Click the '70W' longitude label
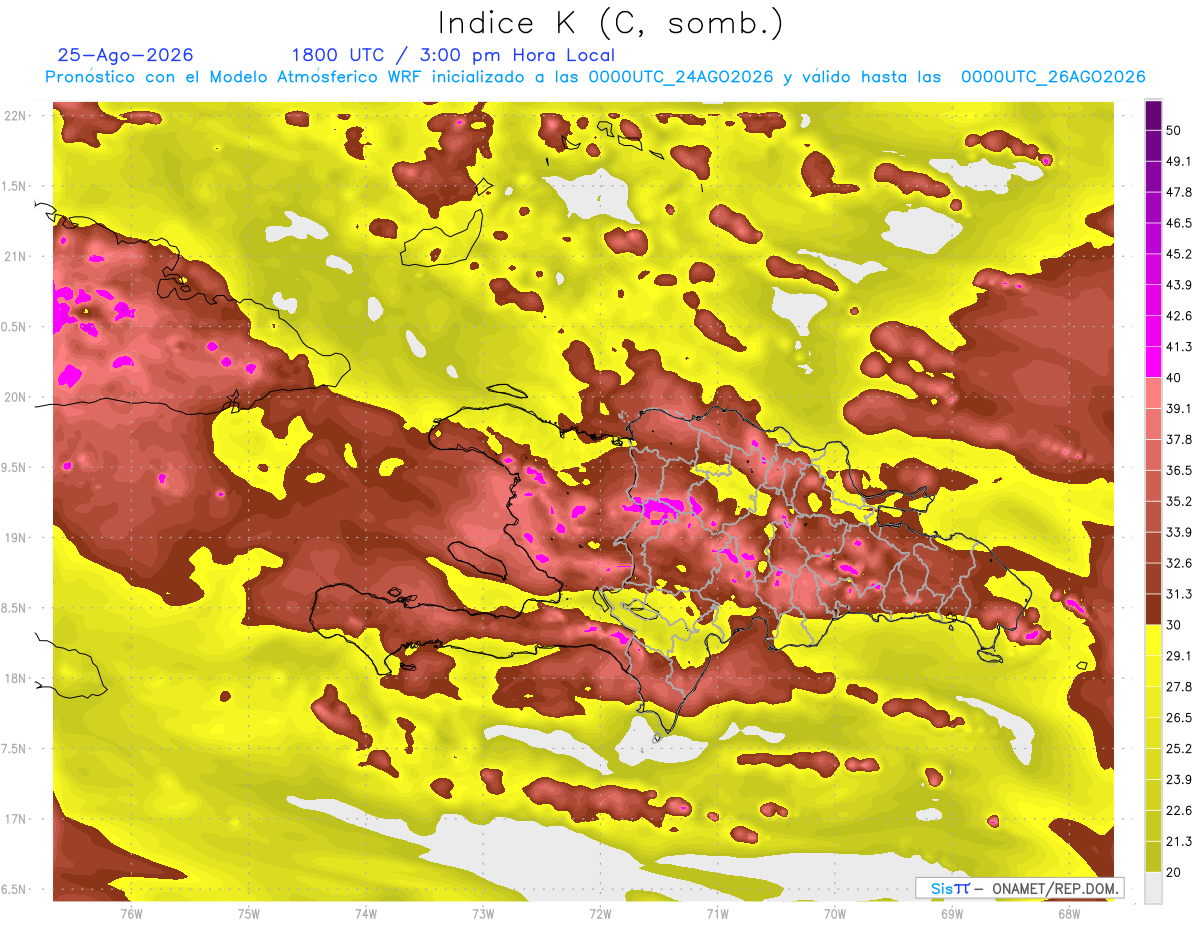This screenshot has height=927, width=1200. click(x=835, y=914)
